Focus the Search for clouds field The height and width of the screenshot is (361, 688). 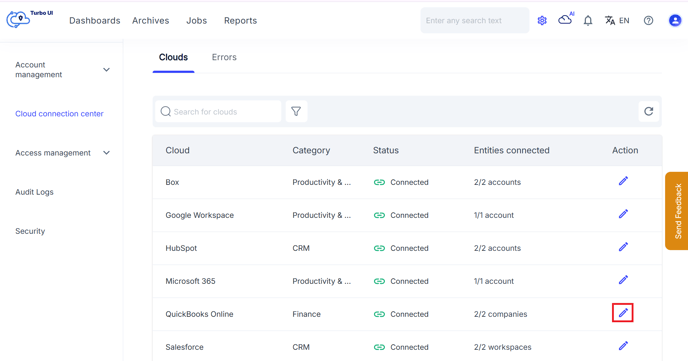pos(218,111)
